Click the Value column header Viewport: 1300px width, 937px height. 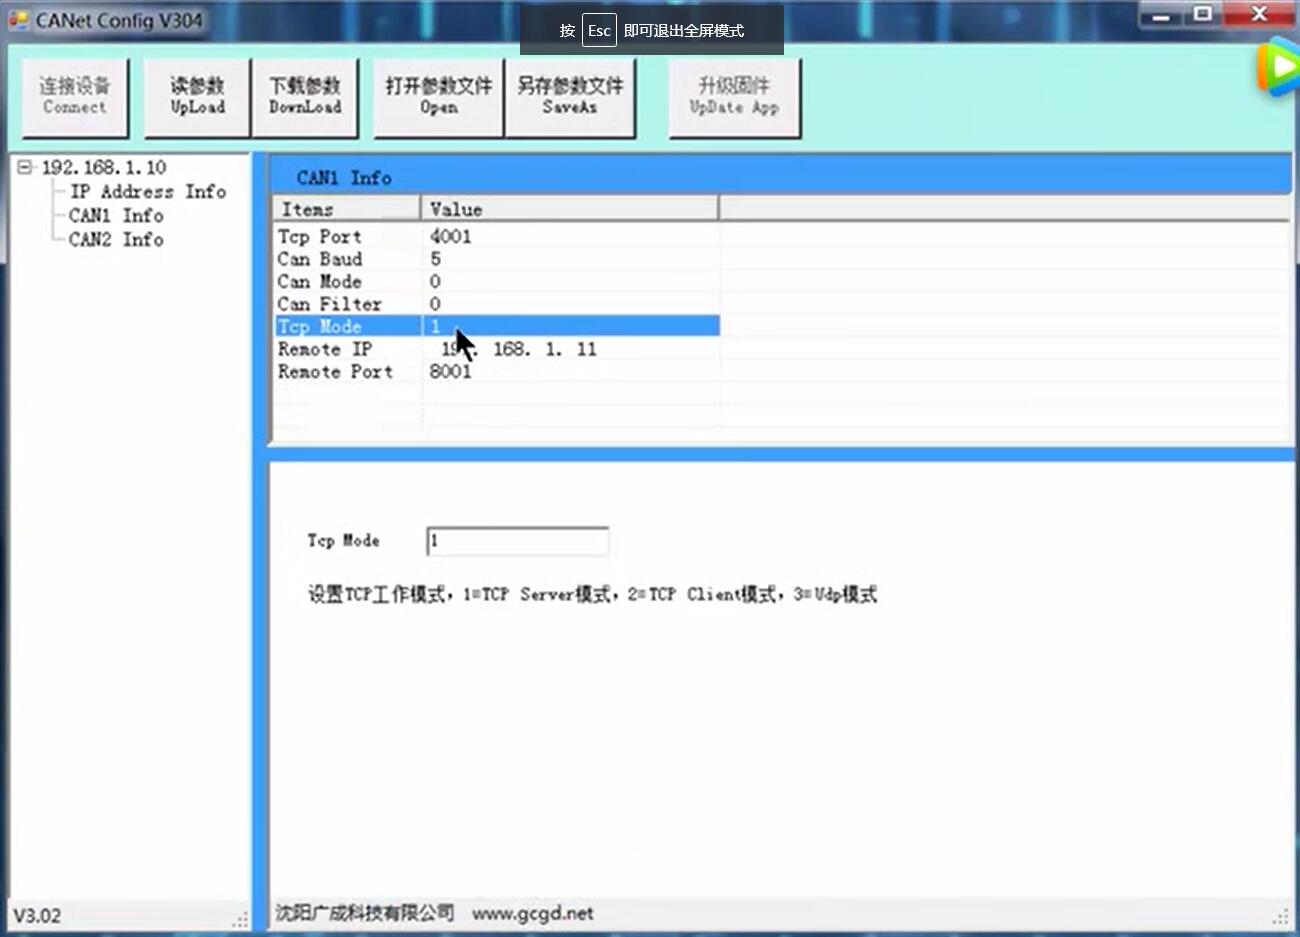tap(568, 209)
